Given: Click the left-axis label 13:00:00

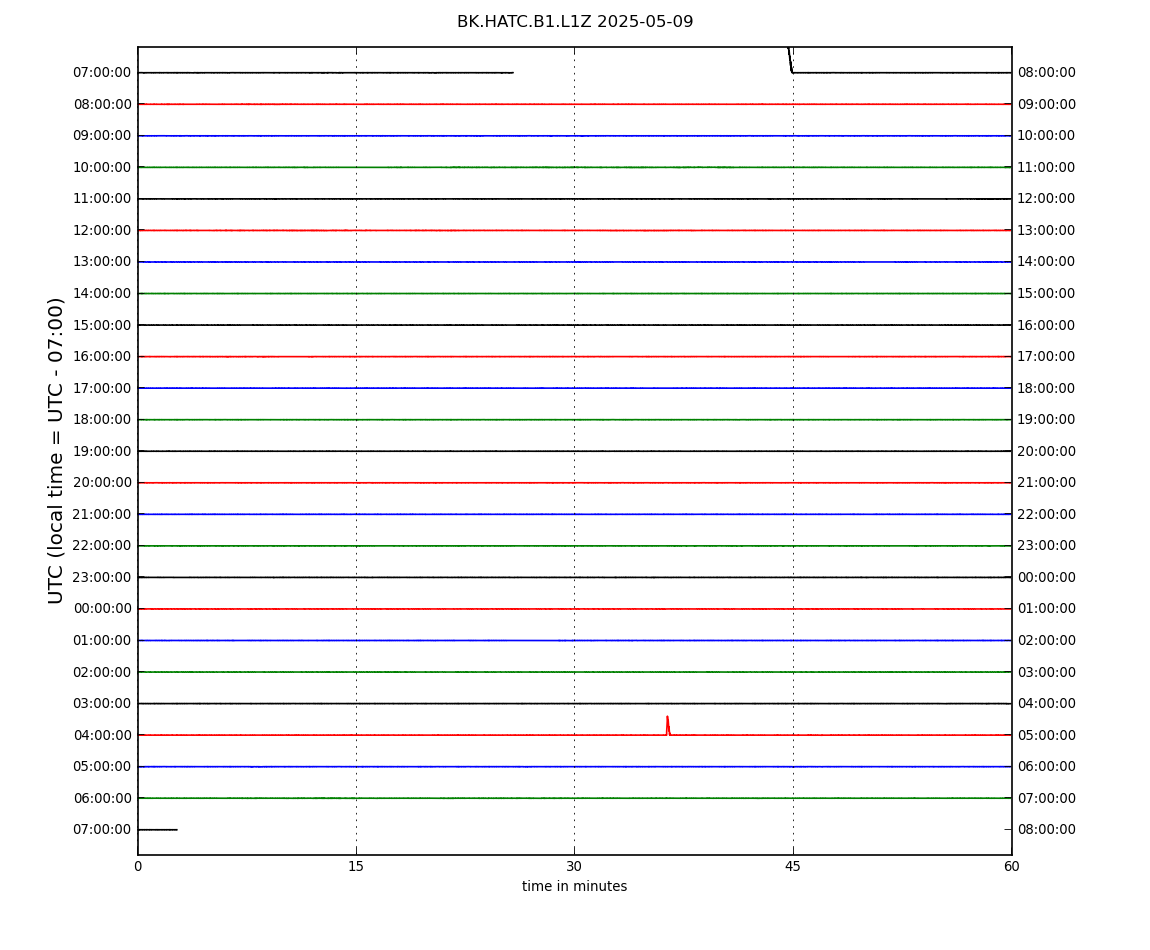Looking at the screenshot, I should 102,262.
